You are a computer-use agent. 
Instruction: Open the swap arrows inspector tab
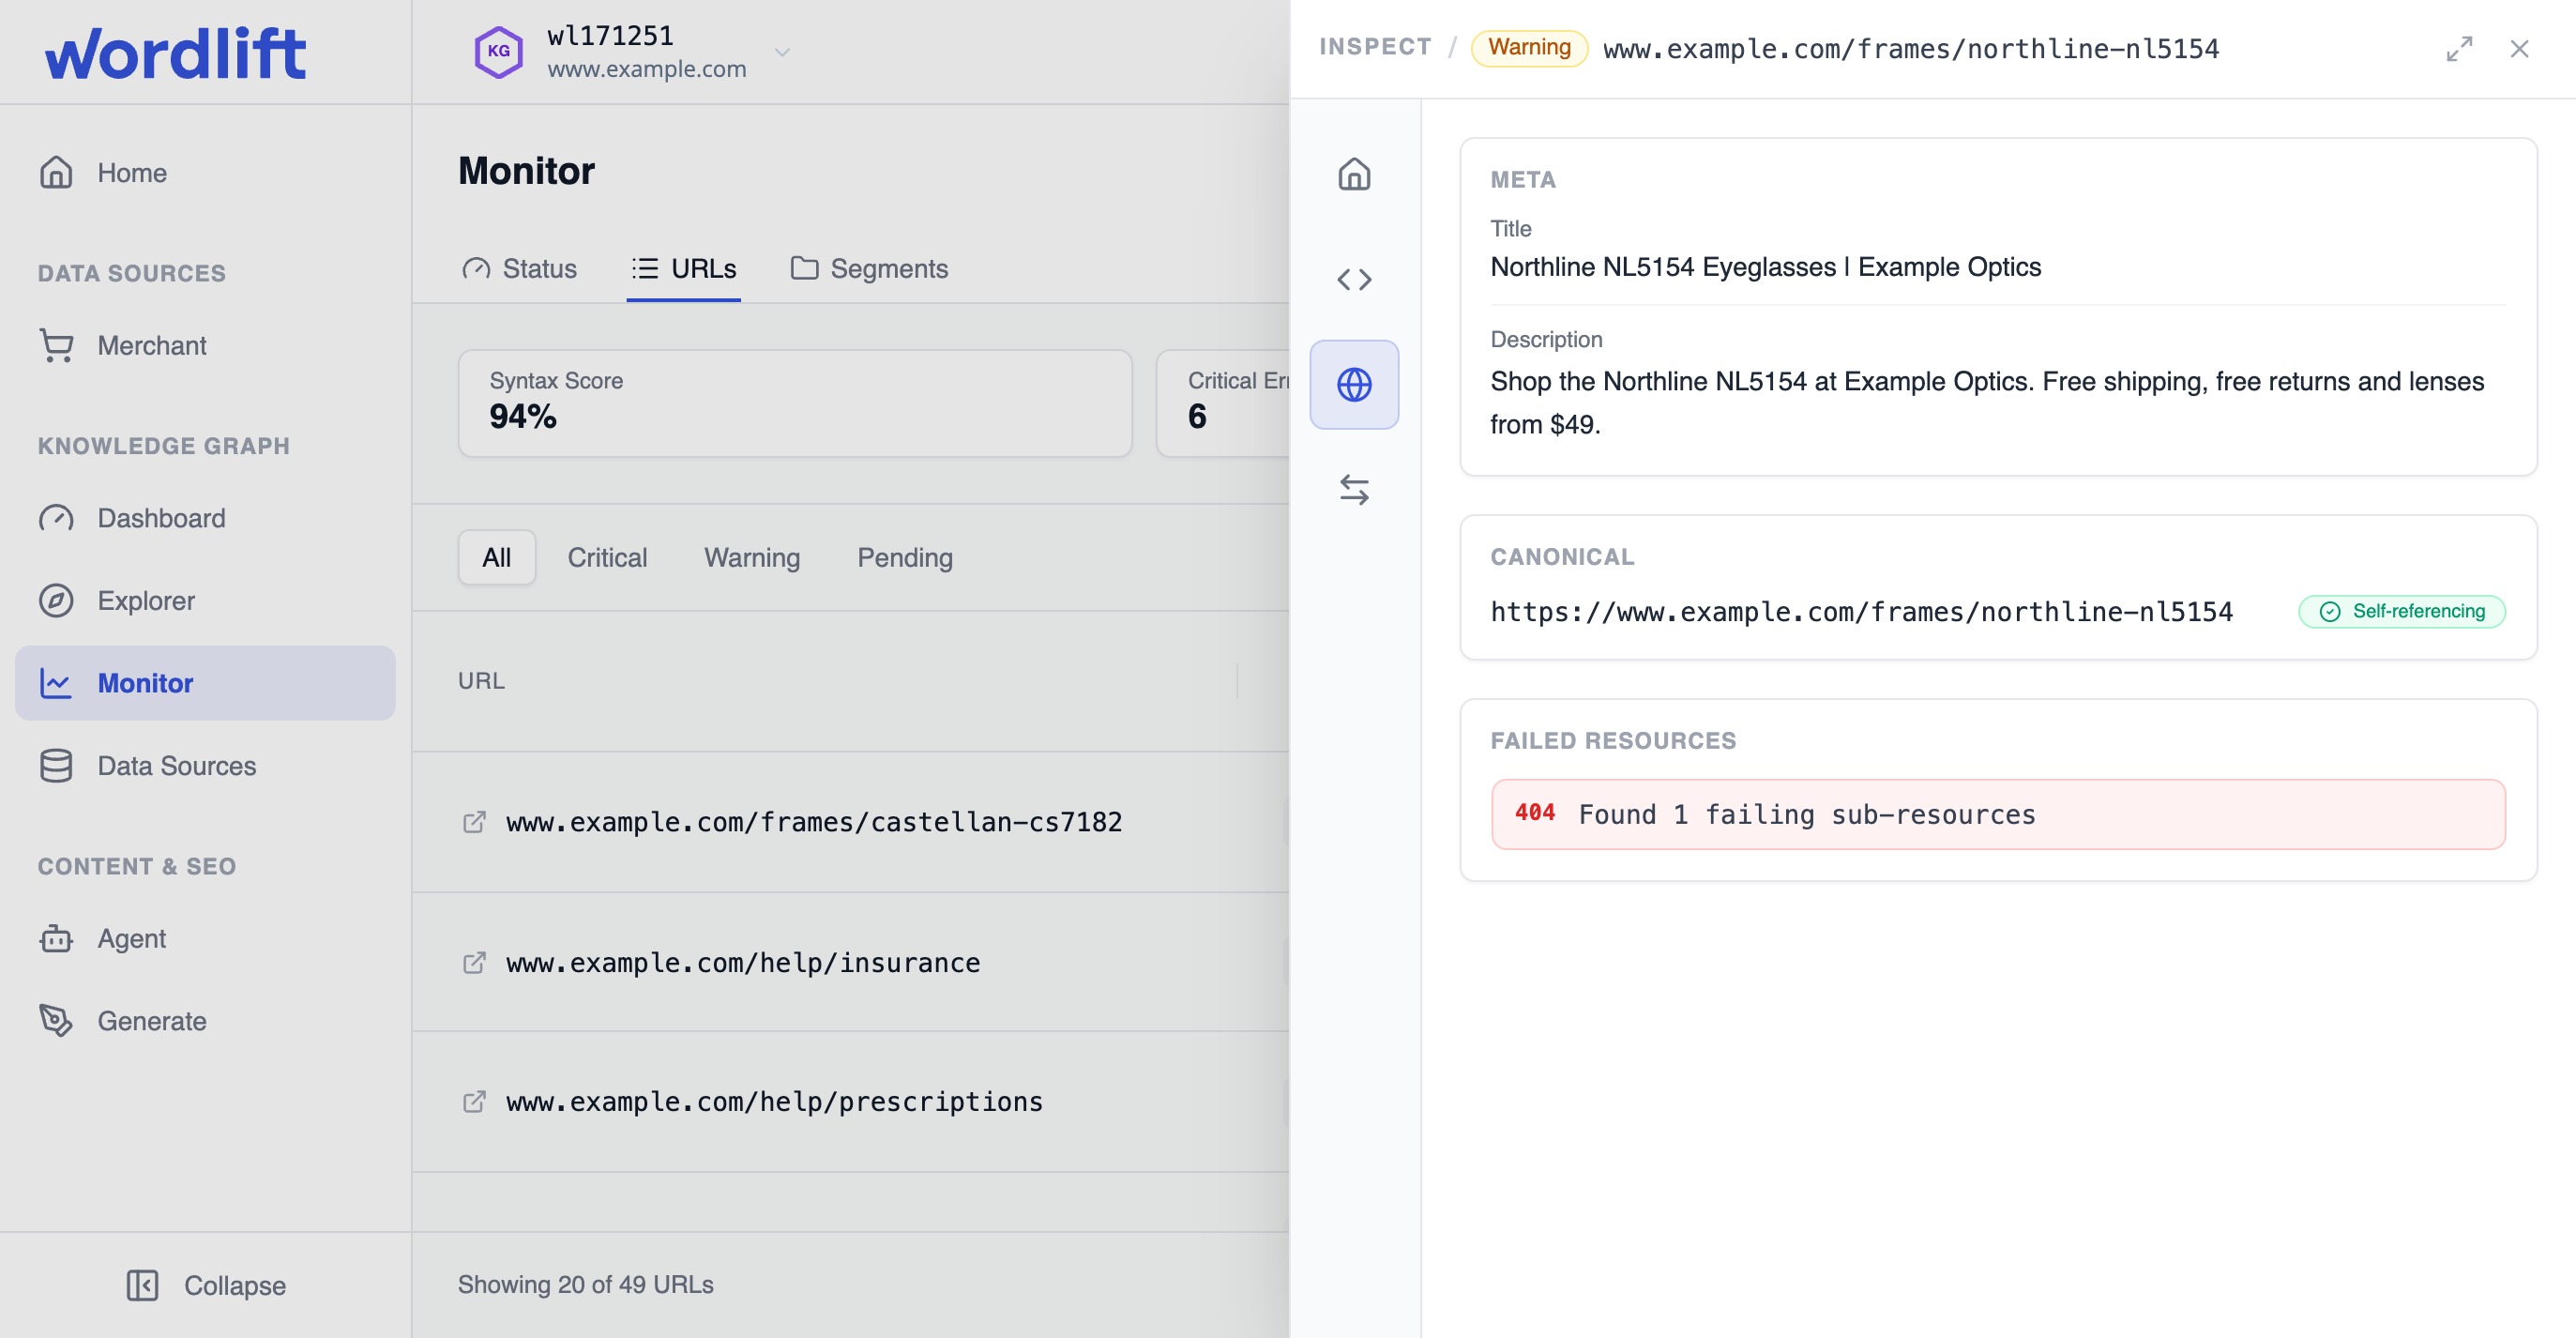(x=1354, y=489)
